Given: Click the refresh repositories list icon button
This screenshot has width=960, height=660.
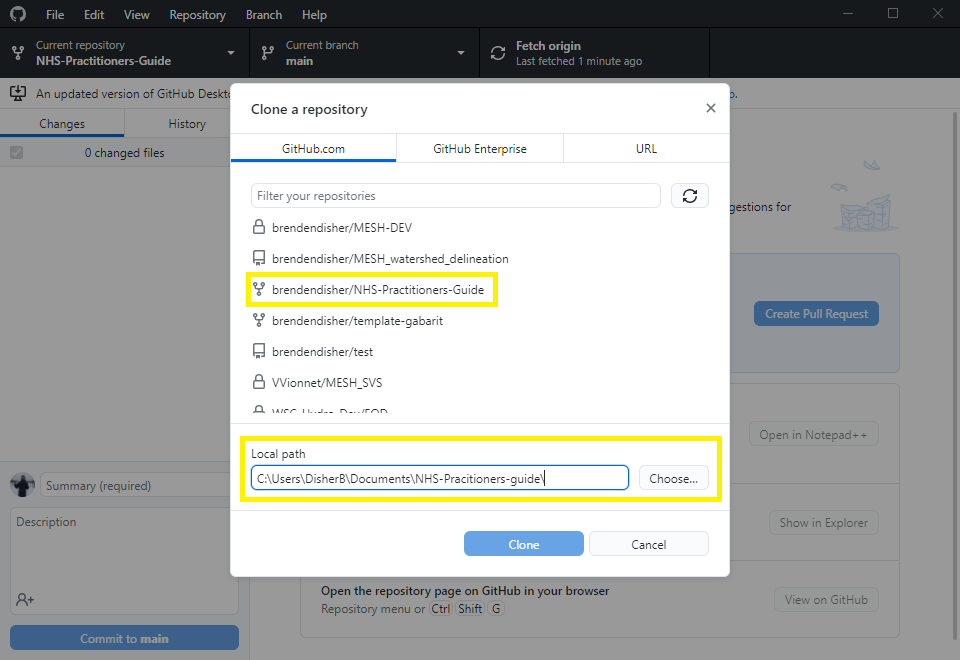Looking at the screenshot, I should (x=689, y=196).
